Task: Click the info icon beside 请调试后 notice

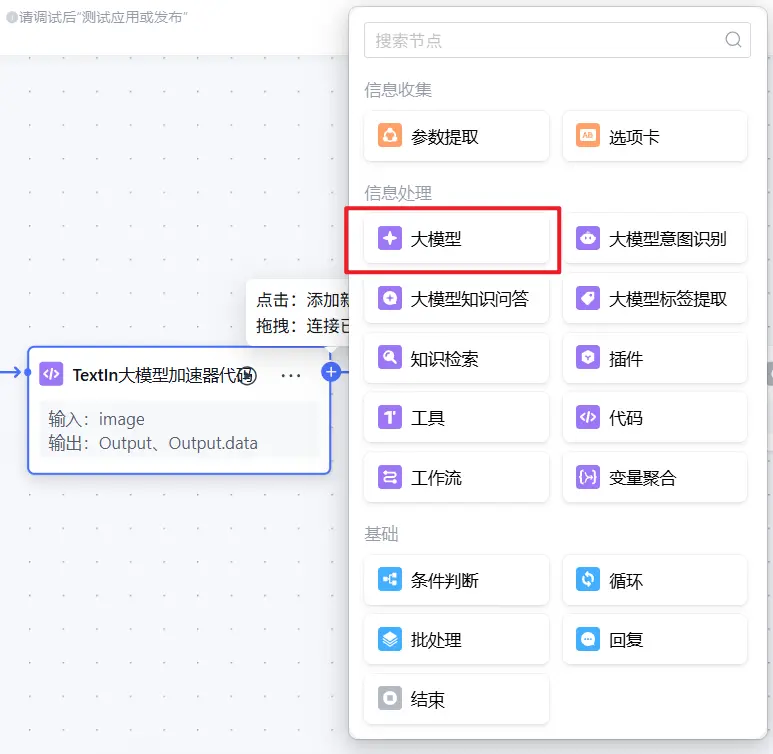Action: (12, 18)
